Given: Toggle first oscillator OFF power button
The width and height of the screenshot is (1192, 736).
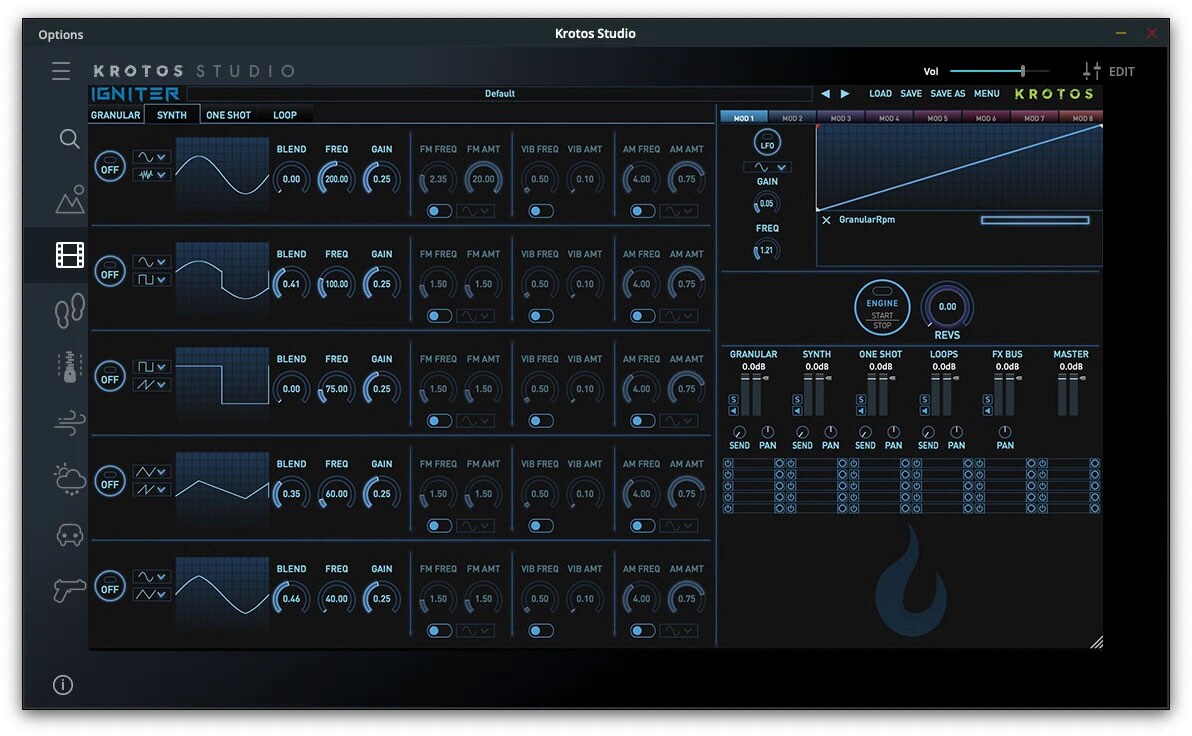Looking at the screenshot, I should (x=110, y=168).
